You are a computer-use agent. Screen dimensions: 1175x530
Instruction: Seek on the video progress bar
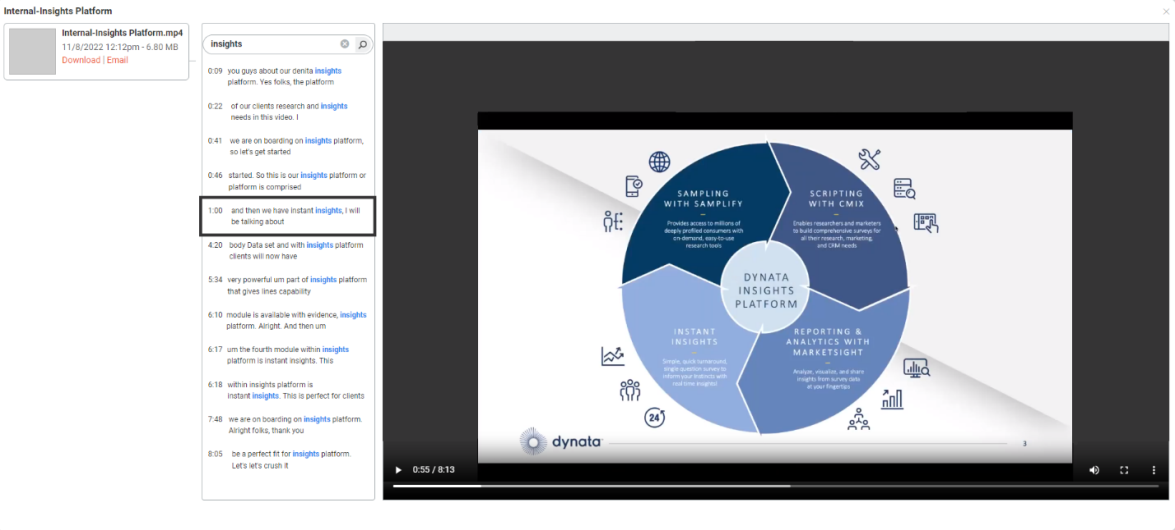pyautogui.click(x=776, y=486)
